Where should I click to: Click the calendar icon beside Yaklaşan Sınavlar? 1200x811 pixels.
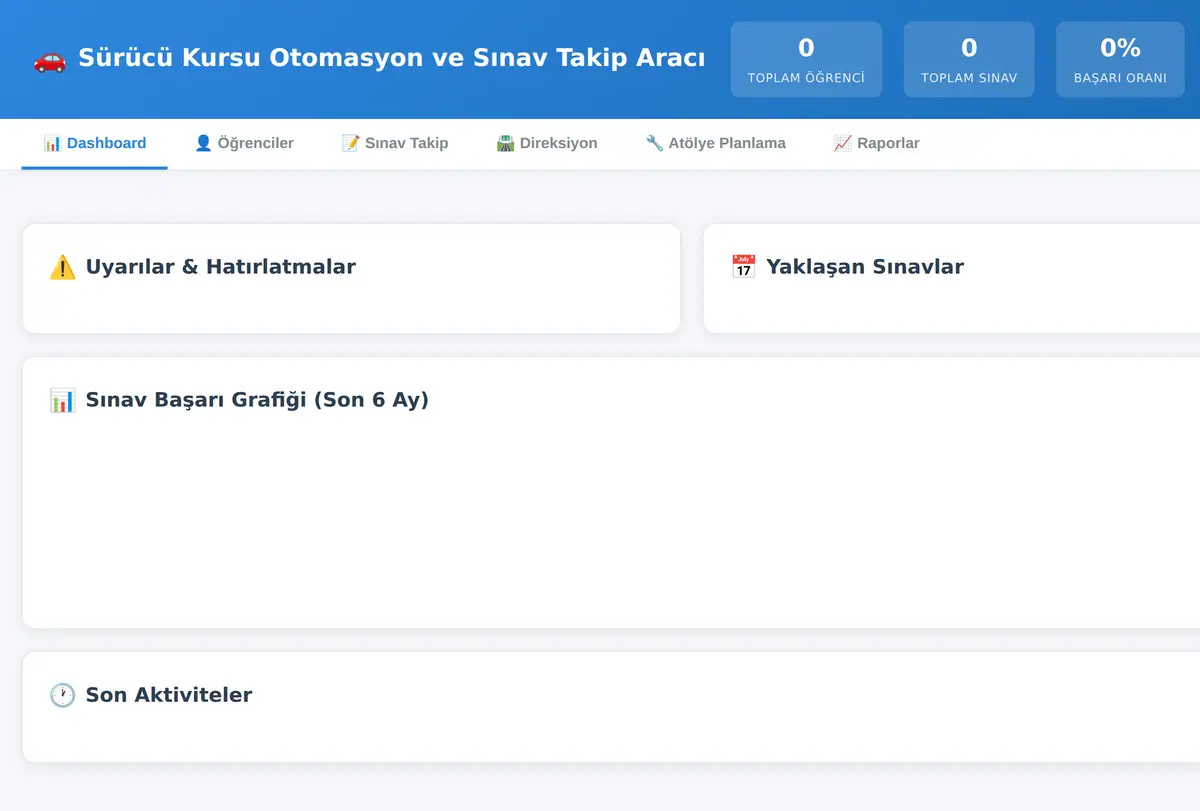743,267
